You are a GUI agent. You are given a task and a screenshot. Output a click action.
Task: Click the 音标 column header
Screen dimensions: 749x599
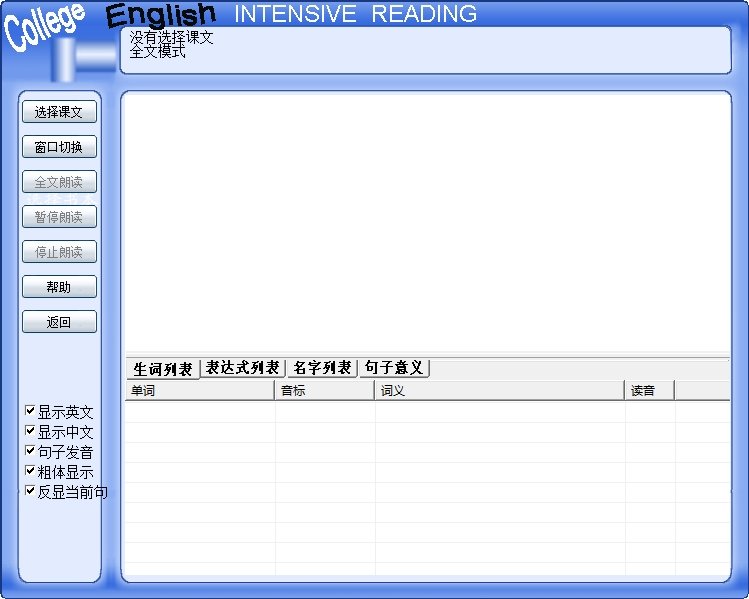324,391
